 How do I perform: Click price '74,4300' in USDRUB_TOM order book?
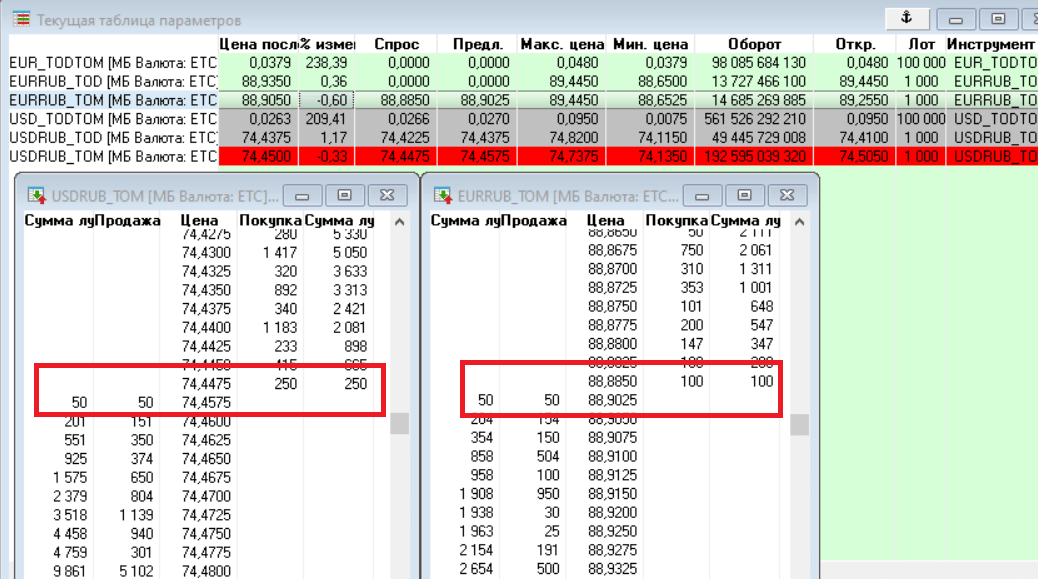207,253
